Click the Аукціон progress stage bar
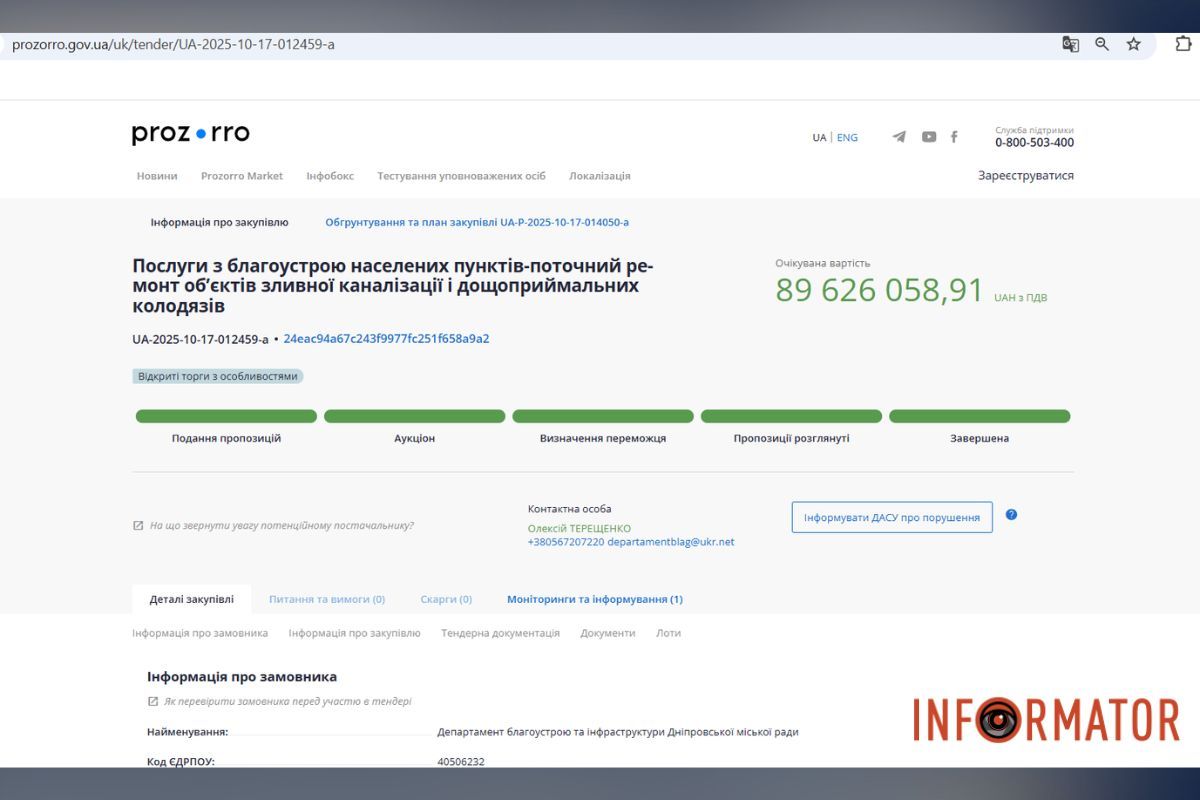 (414, 416)
